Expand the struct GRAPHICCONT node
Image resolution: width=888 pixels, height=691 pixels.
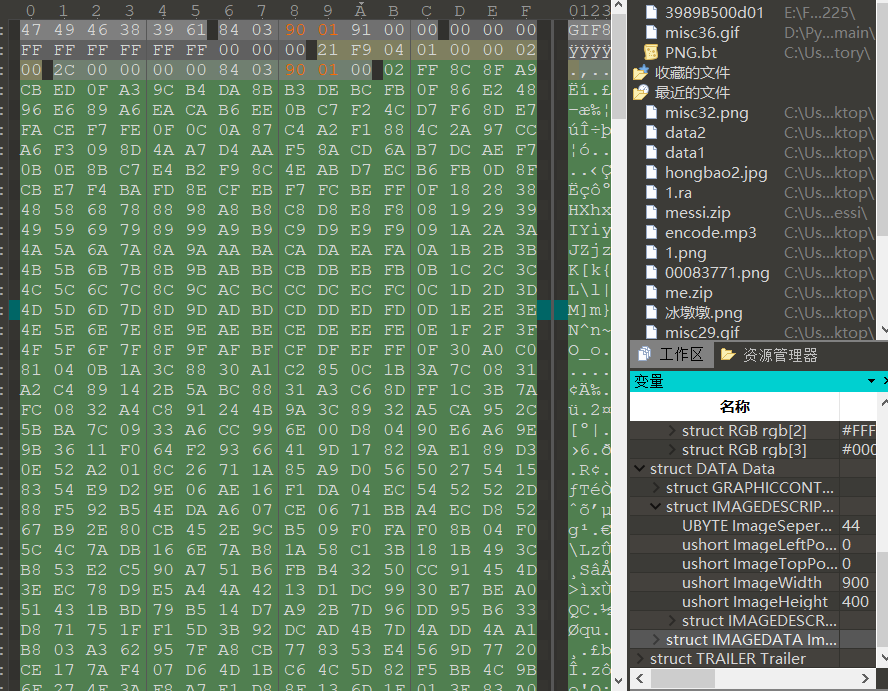[x=657, y=489]
